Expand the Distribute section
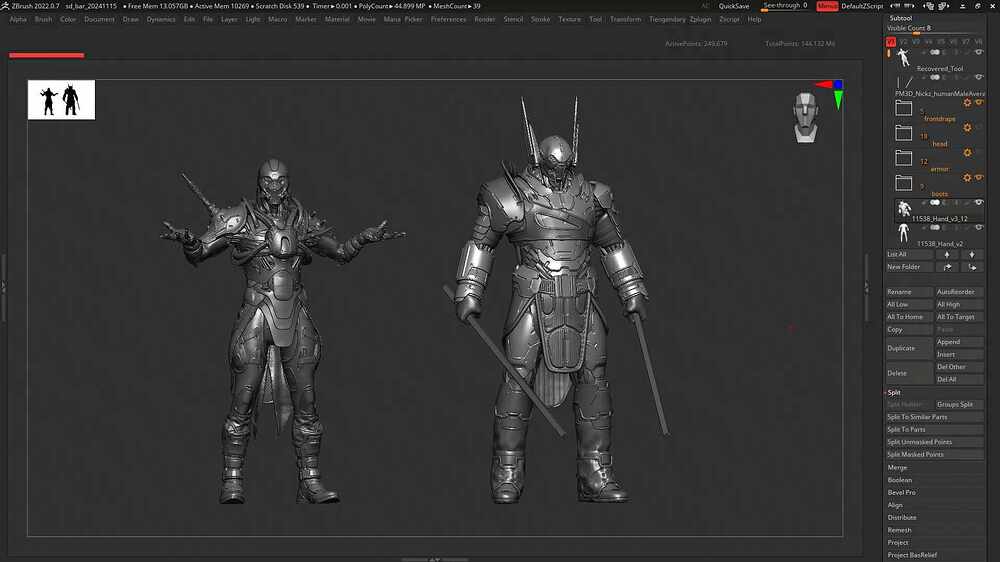The height and width of the screenshot is (562, 1000). point(902,517)
